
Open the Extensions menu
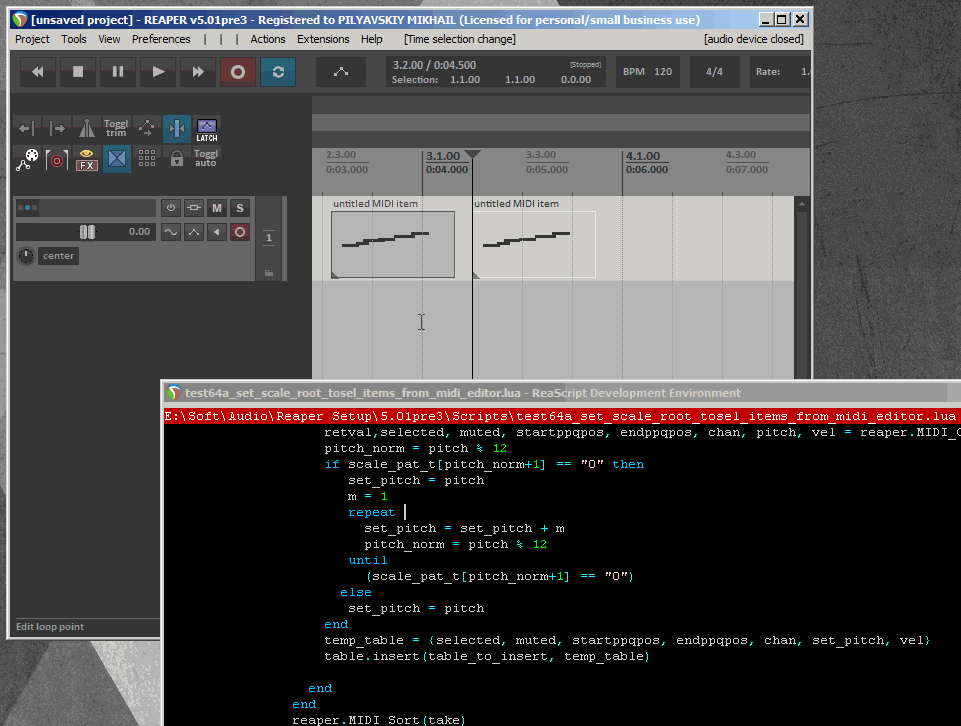pyautogui.click(x=323, y=39)
